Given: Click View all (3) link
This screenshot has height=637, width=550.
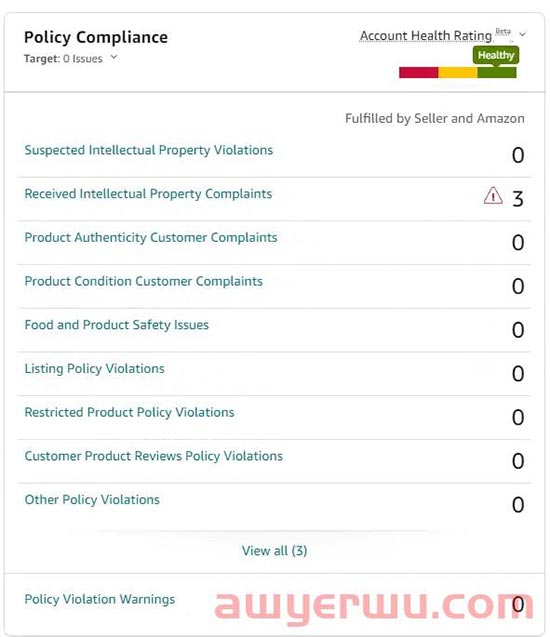Looking at the screenshot, I should [275, 551].
